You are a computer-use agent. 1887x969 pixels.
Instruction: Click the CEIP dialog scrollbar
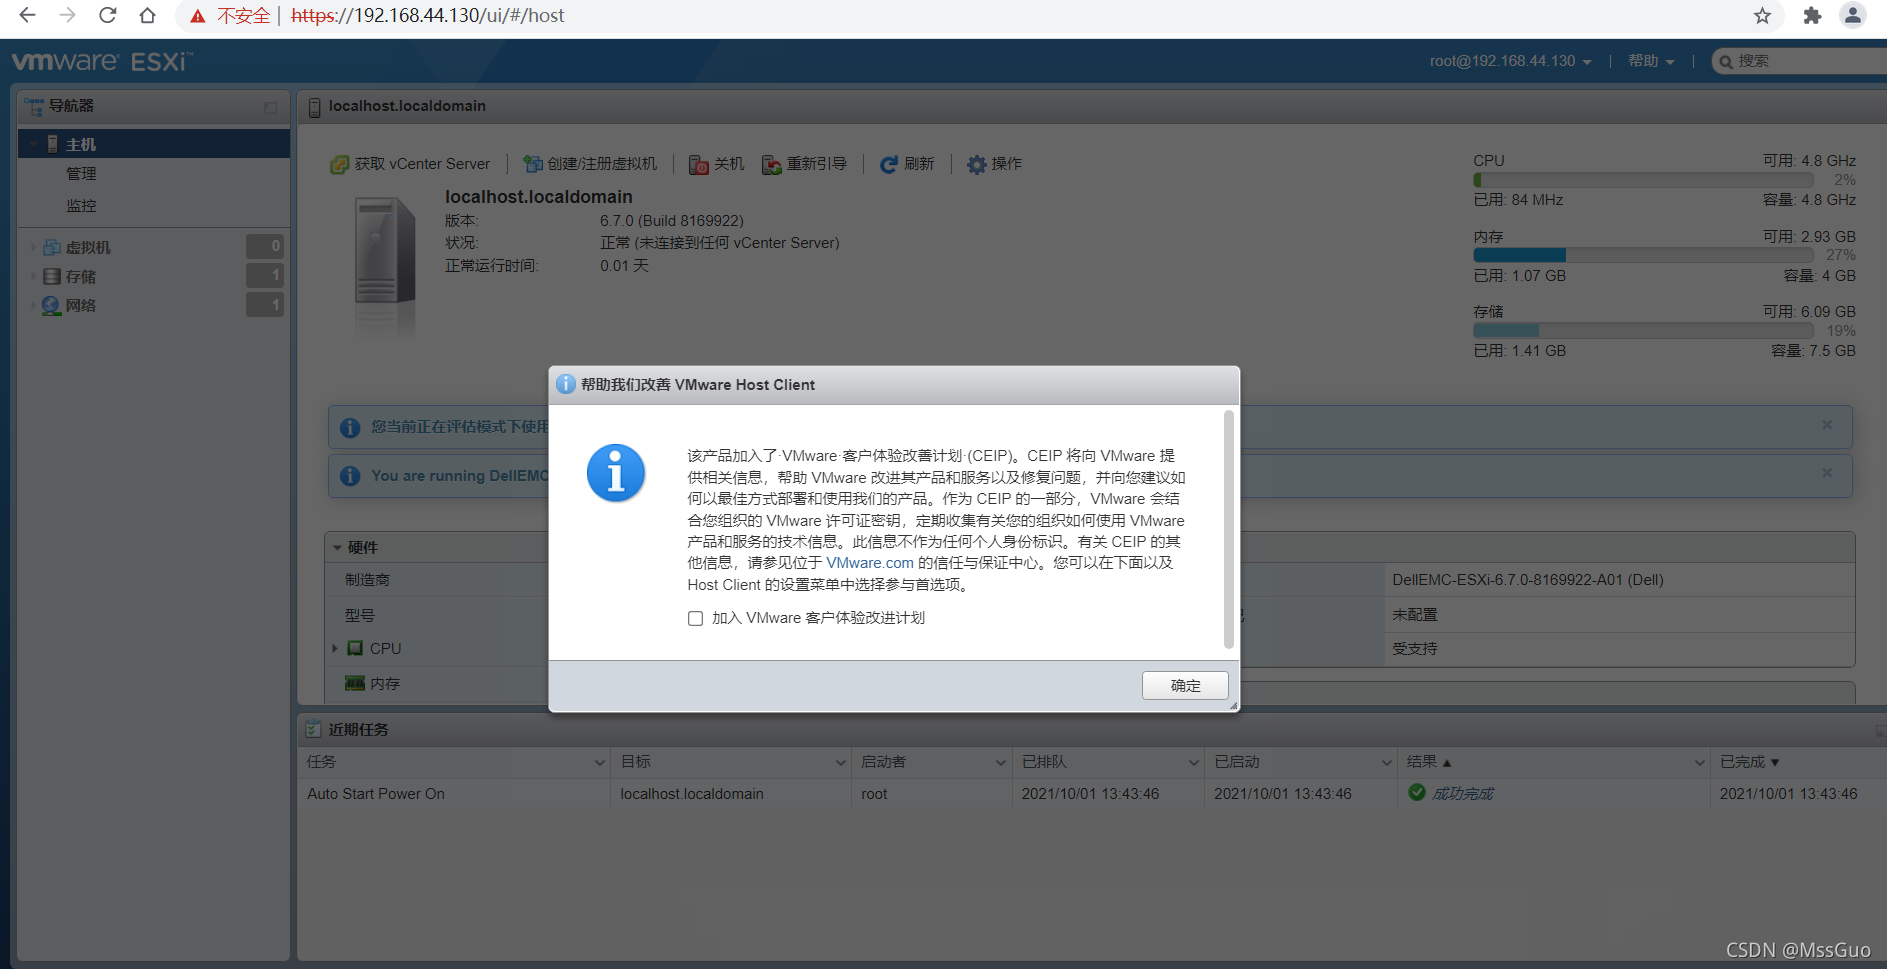click(1229, 530)
